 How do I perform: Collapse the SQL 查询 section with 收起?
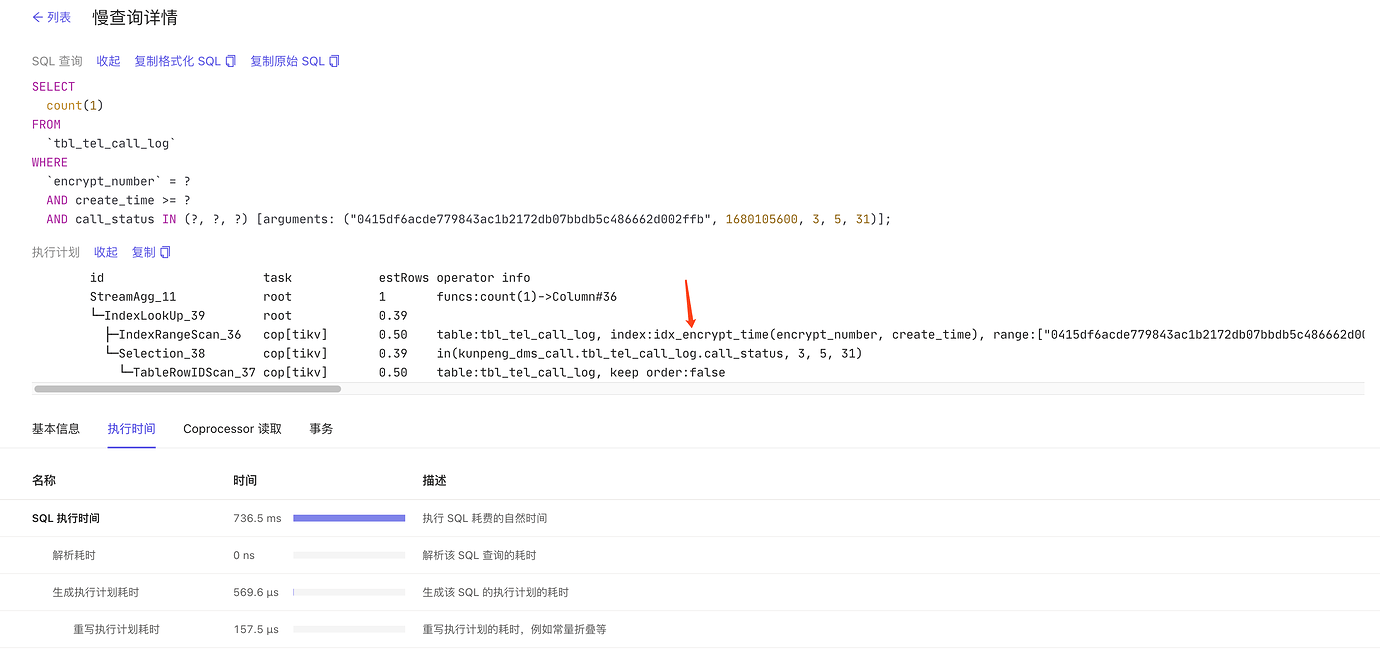[108, 61]
